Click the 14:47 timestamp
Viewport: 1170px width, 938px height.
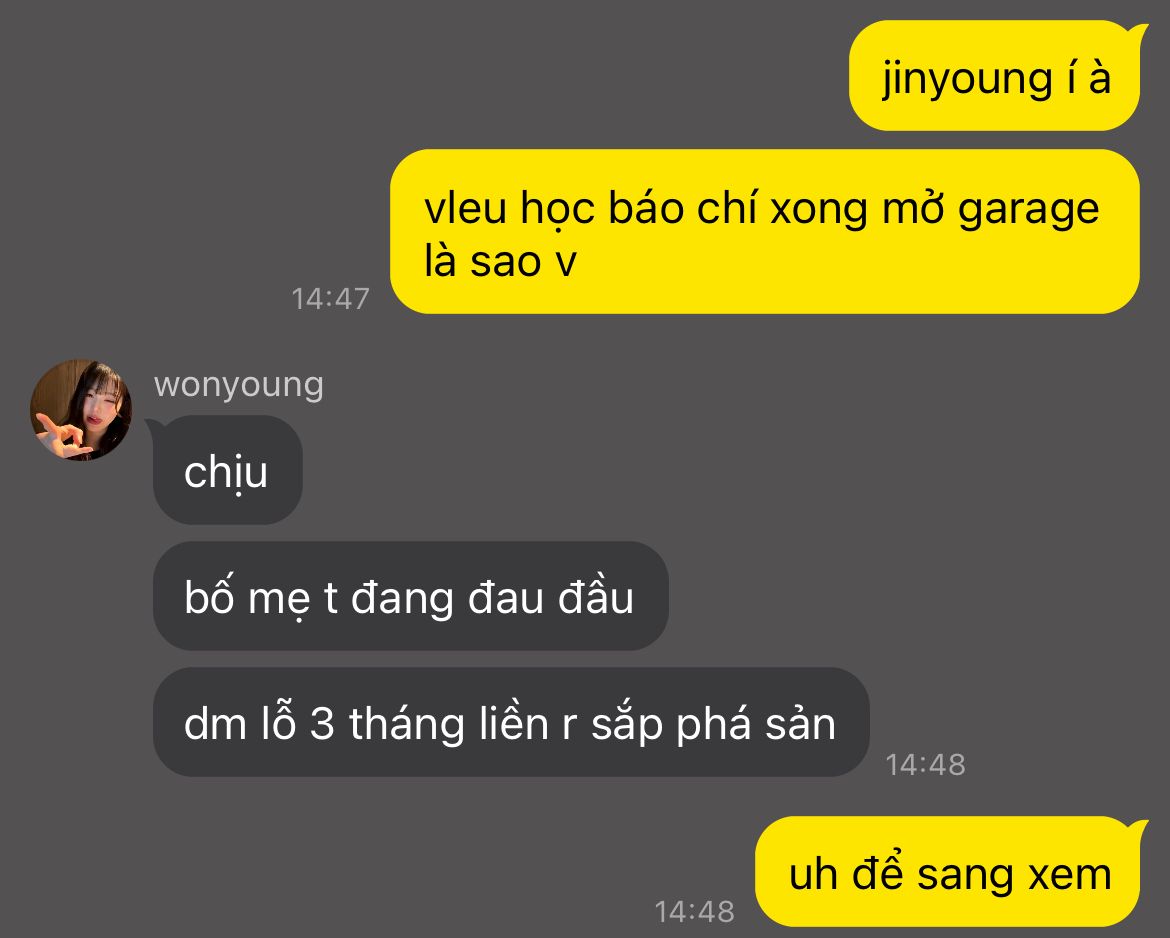pyautogui.click(x=331, y=299)
